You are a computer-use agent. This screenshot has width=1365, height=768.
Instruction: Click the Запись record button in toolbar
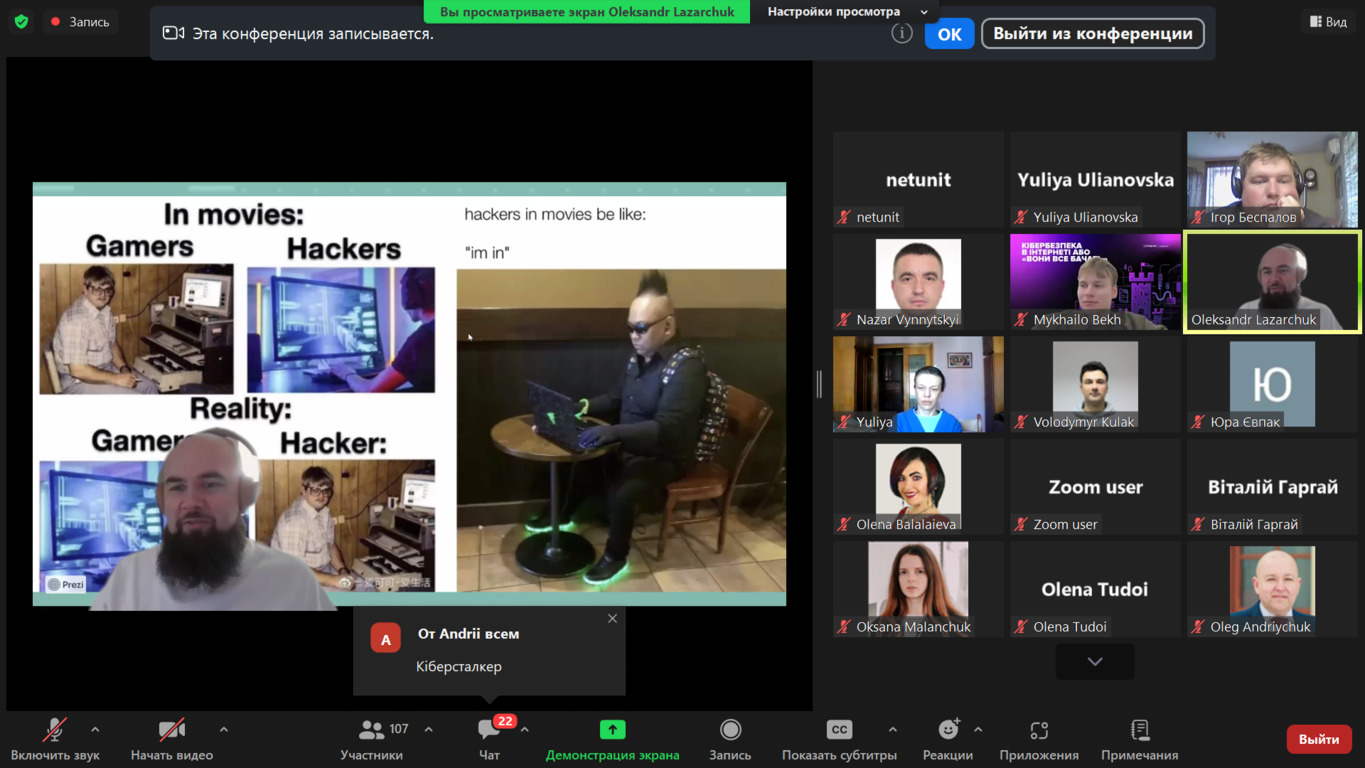(730, 740)
